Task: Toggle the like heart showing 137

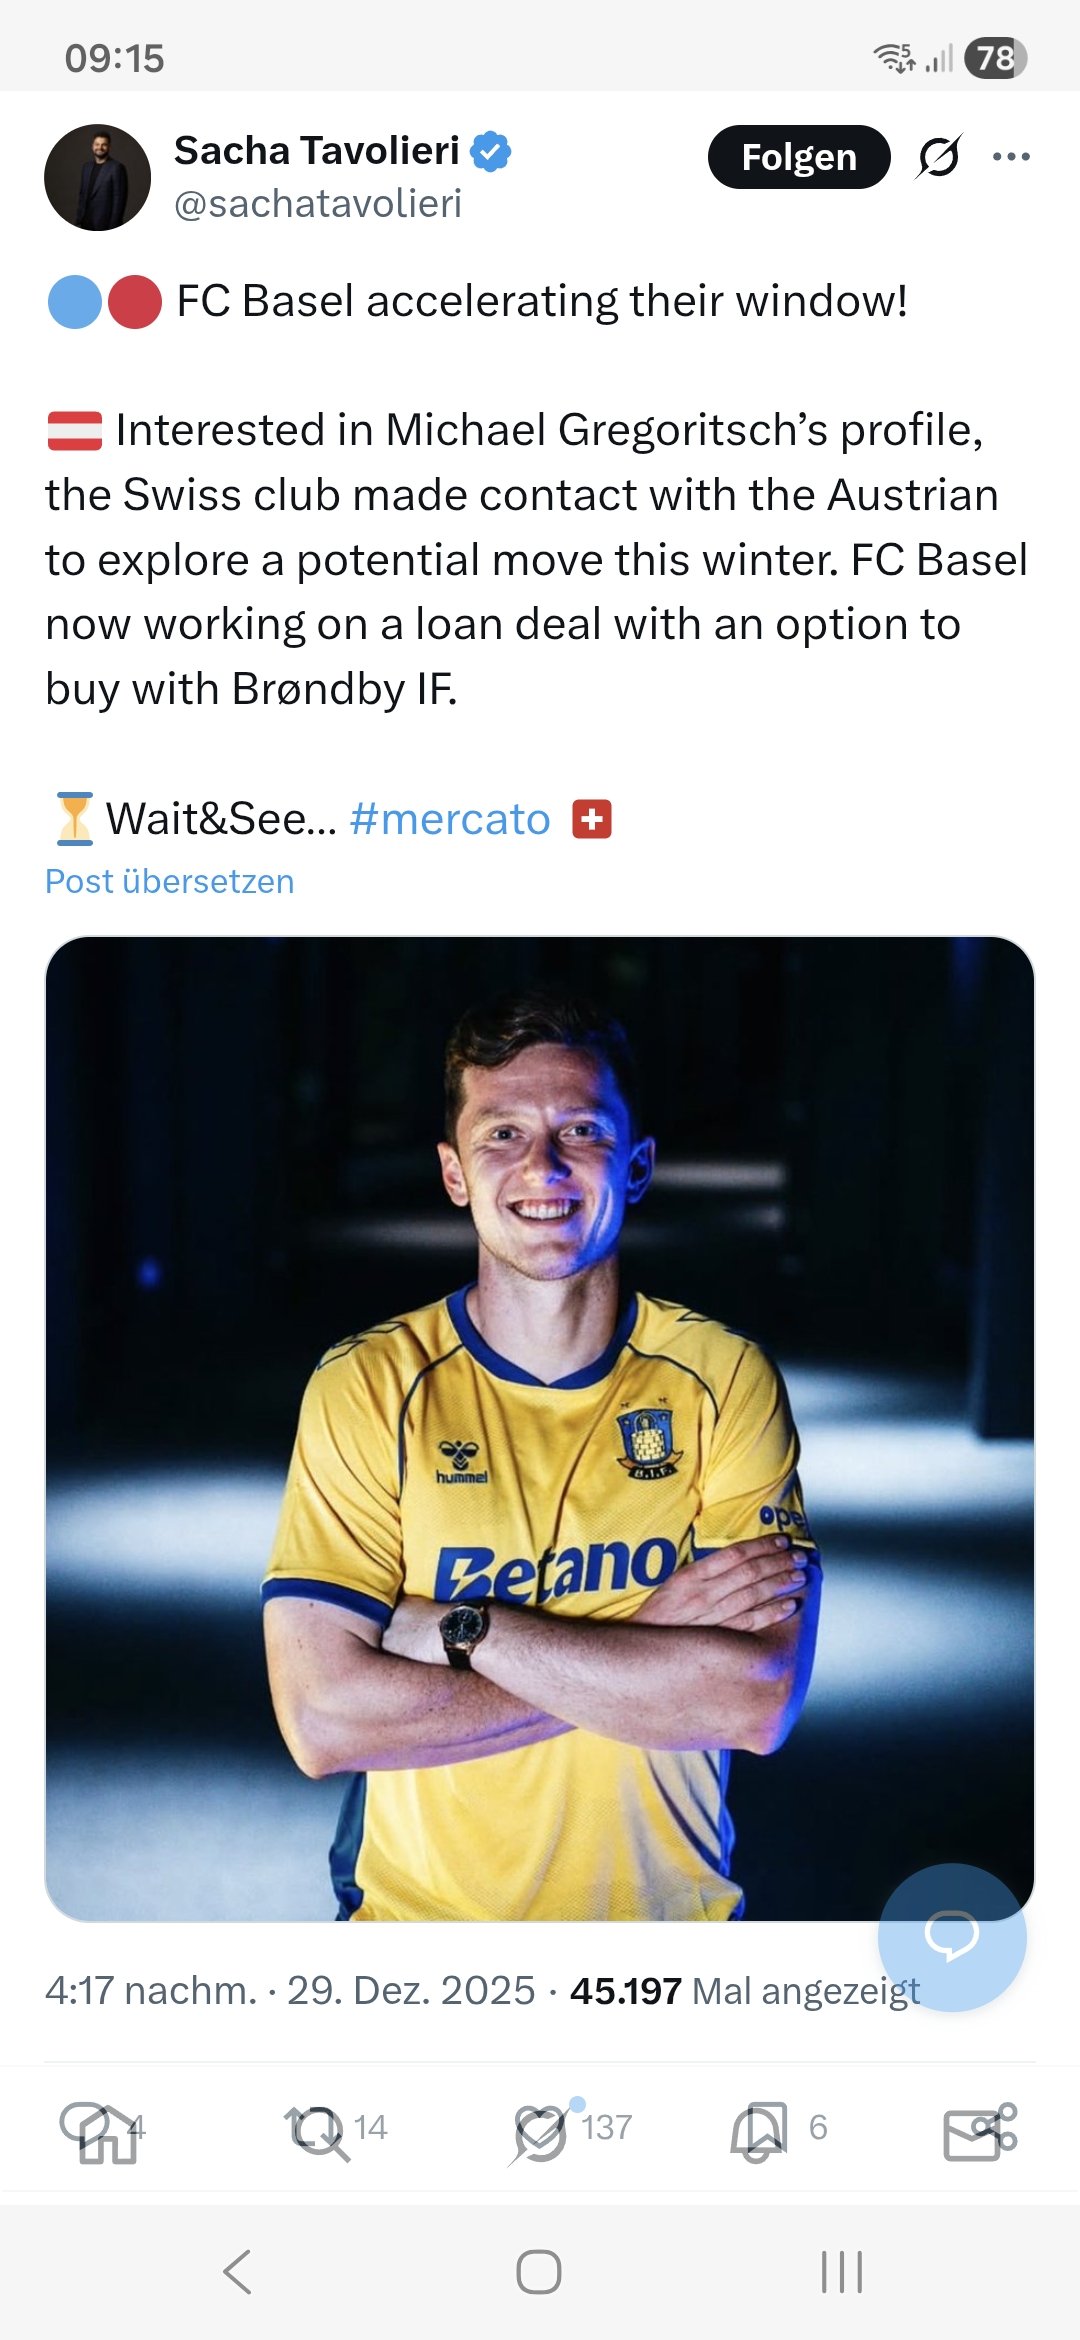Action: [x=542, y=2128]
